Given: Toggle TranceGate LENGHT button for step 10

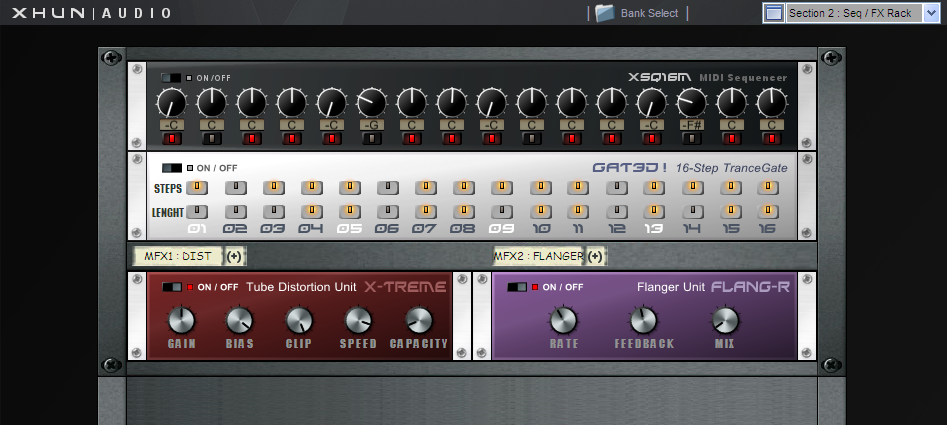Looking at the screenshot, I should point(541,211).
